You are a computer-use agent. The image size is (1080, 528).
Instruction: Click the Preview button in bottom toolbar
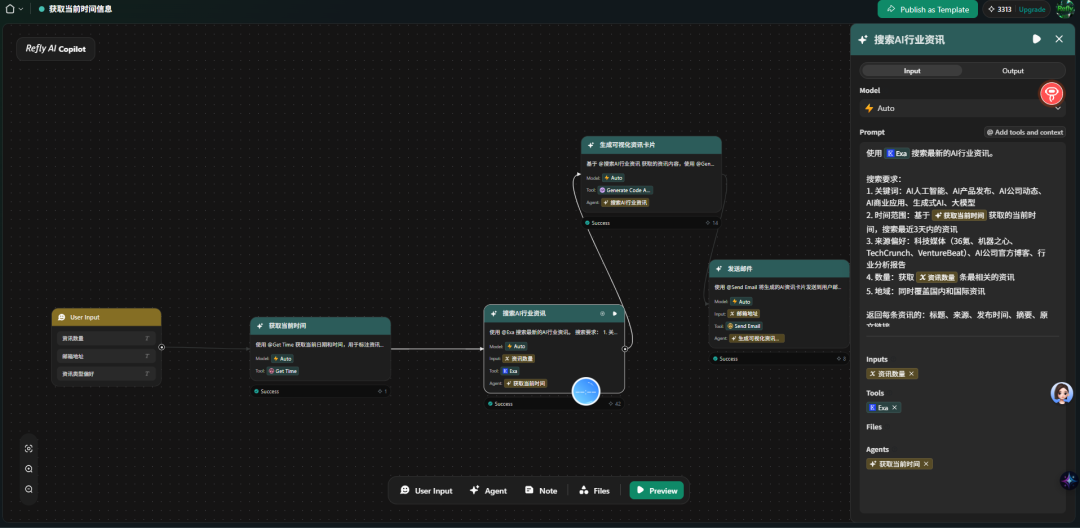click(656, 490)
